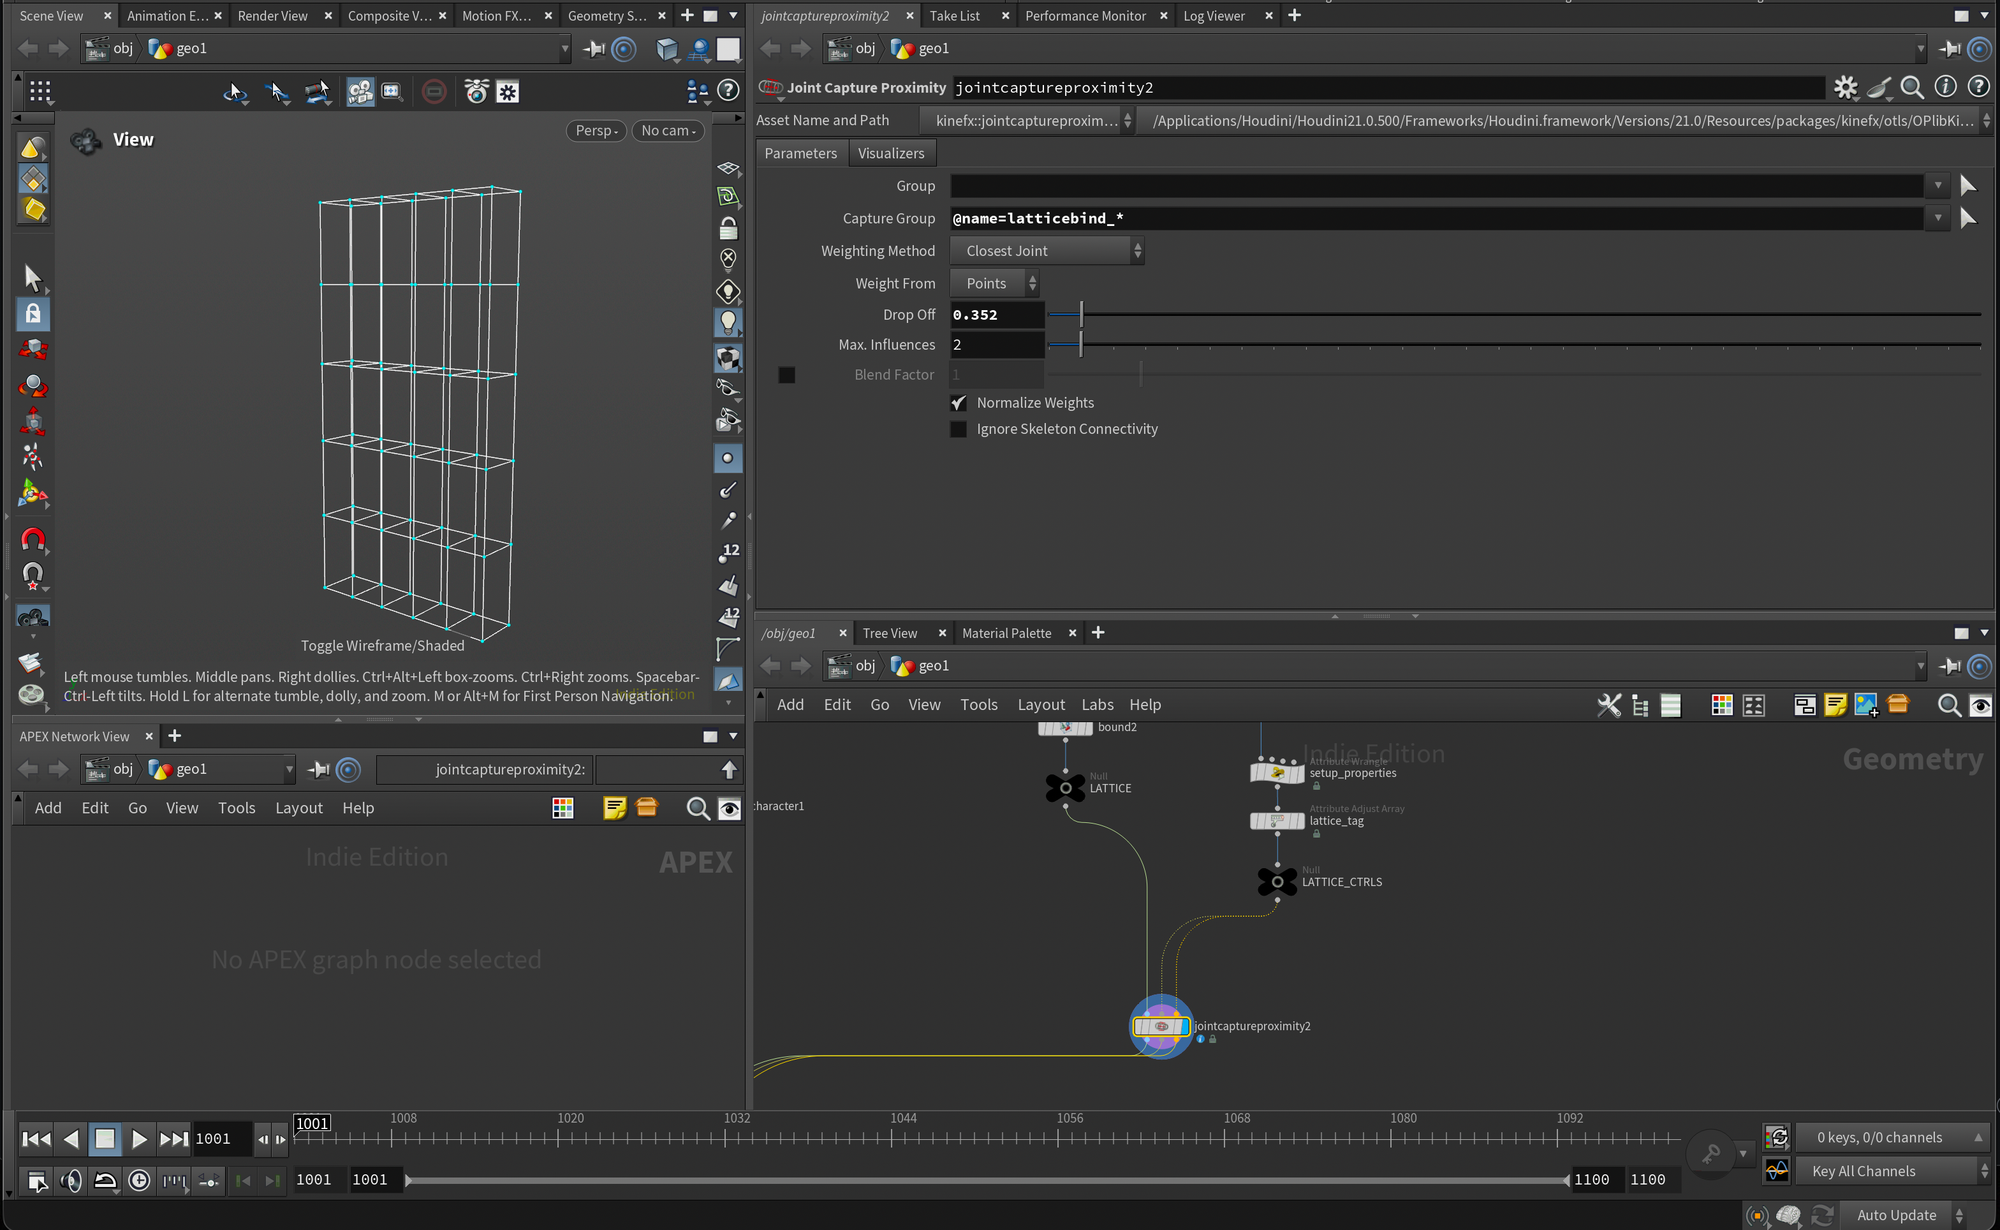This screenshot has height=1230, width=2000.
Task: Click the jointcaptureproximity2 node icon
Action: coord(1160,1026)
